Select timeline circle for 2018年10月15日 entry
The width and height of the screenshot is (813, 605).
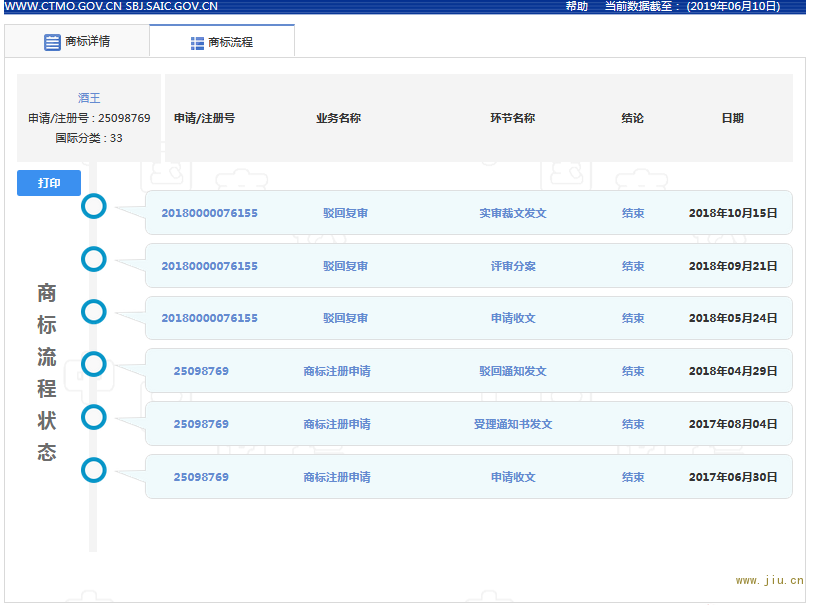[x=94, y=206]
